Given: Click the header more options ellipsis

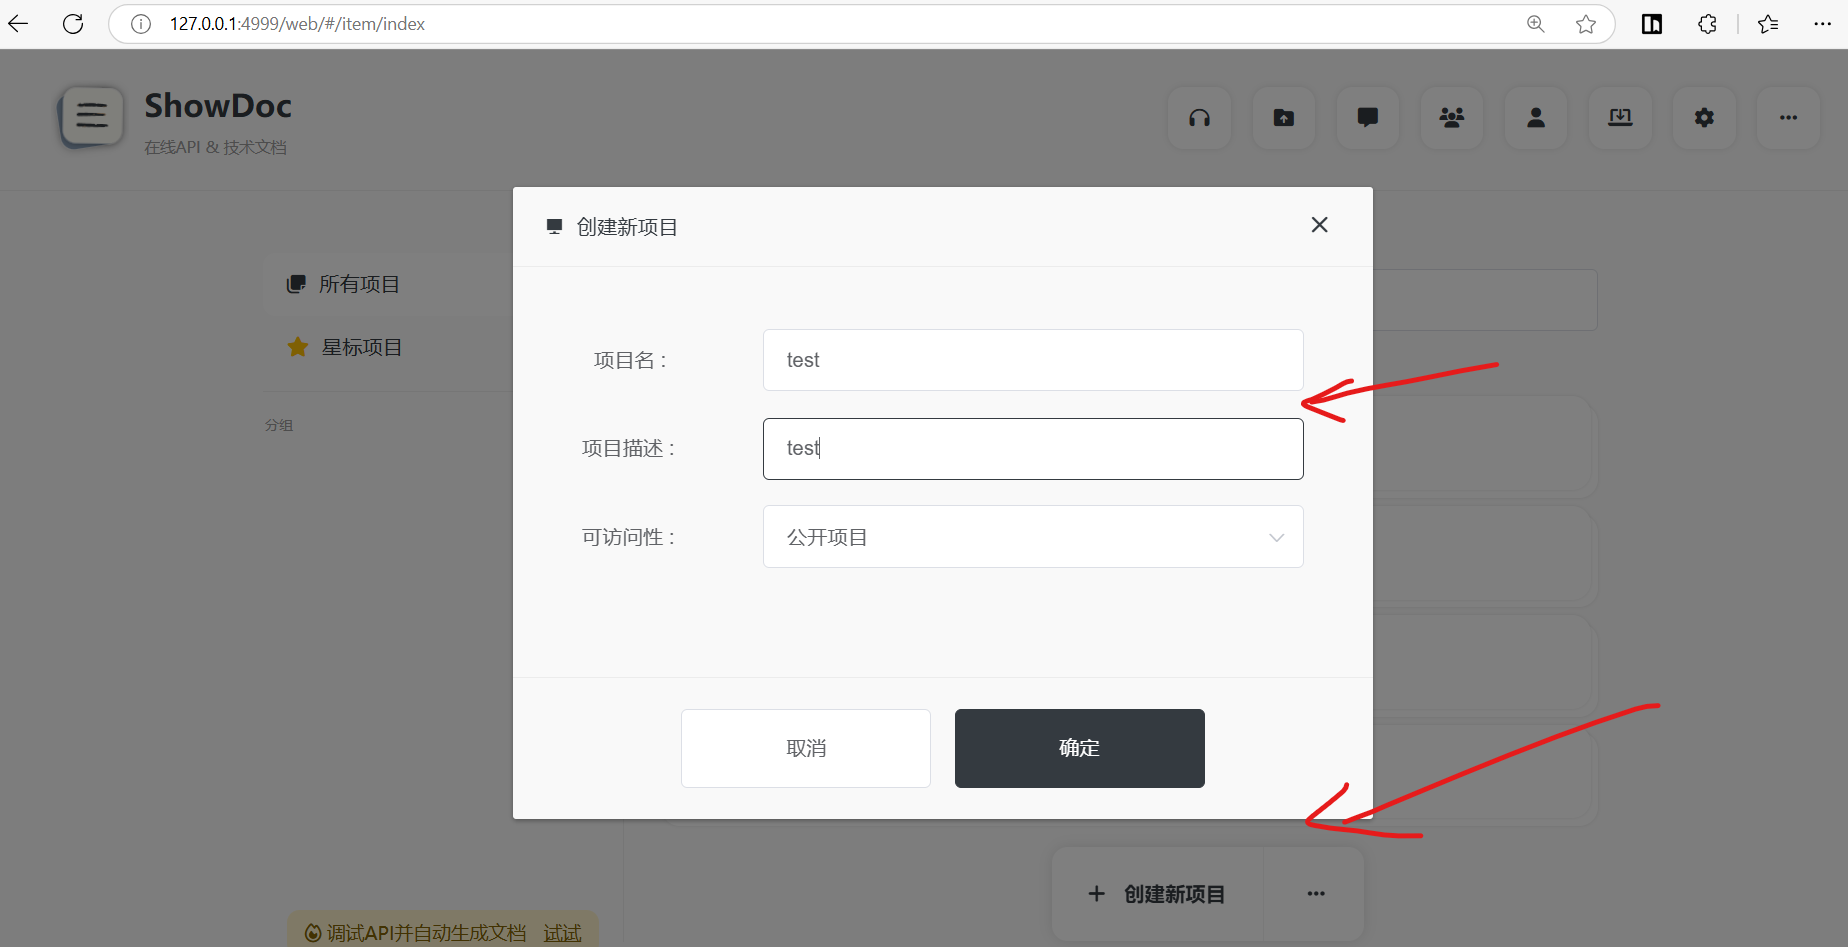Looking at the screenshot, I should click(x=1787, y=118).
